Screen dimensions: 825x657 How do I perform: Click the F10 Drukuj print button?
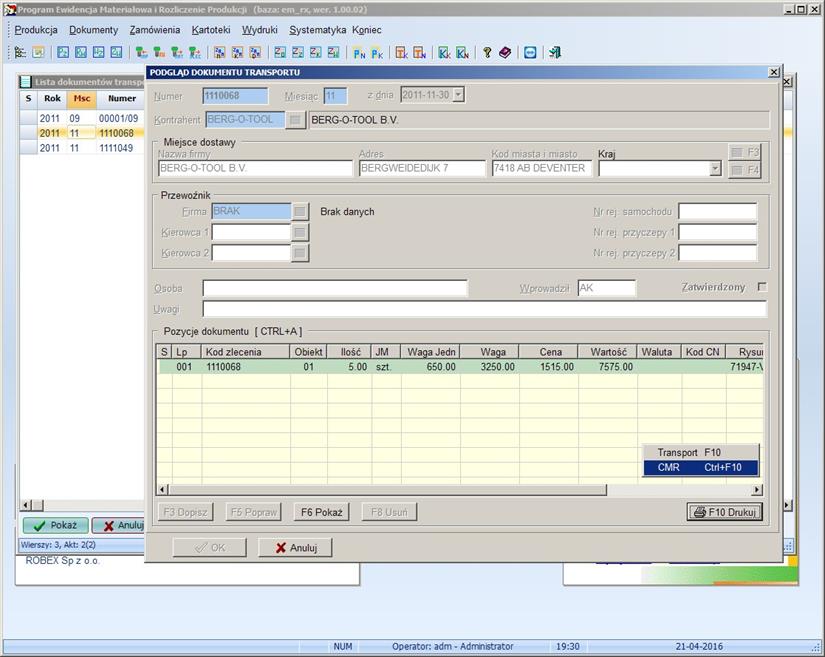click(724, 512)
